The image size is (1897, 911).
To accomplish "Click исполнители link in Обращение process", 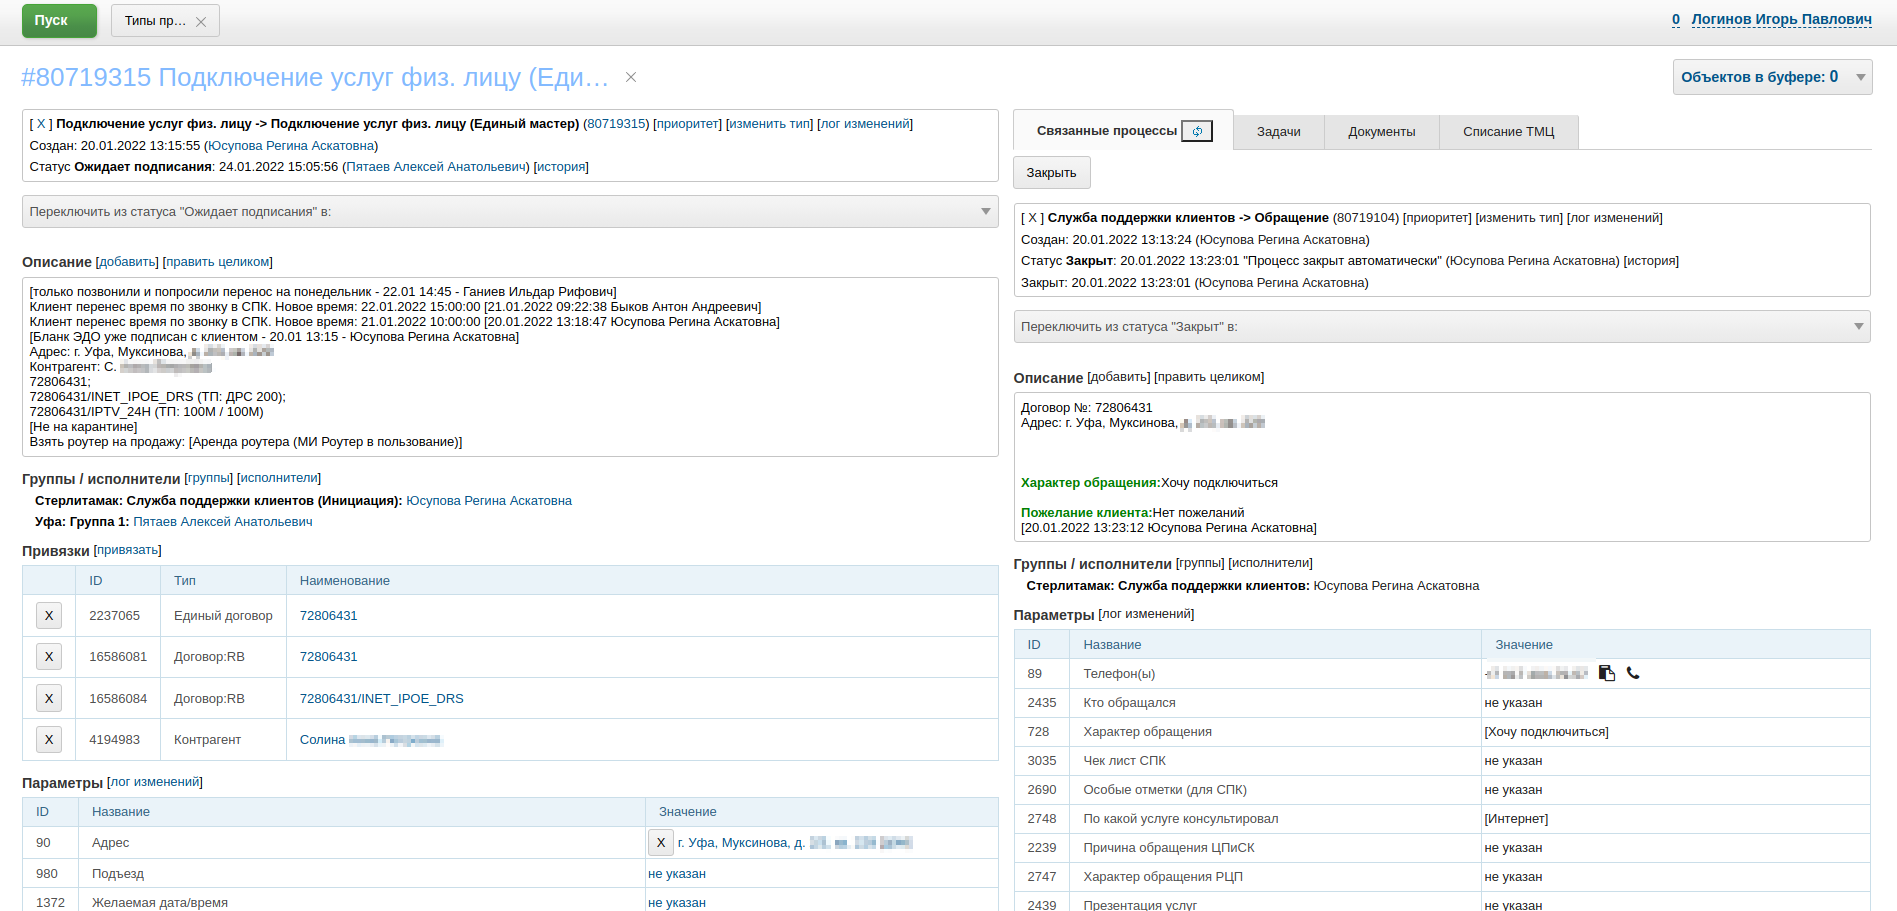I will [x=1270, y=563].
